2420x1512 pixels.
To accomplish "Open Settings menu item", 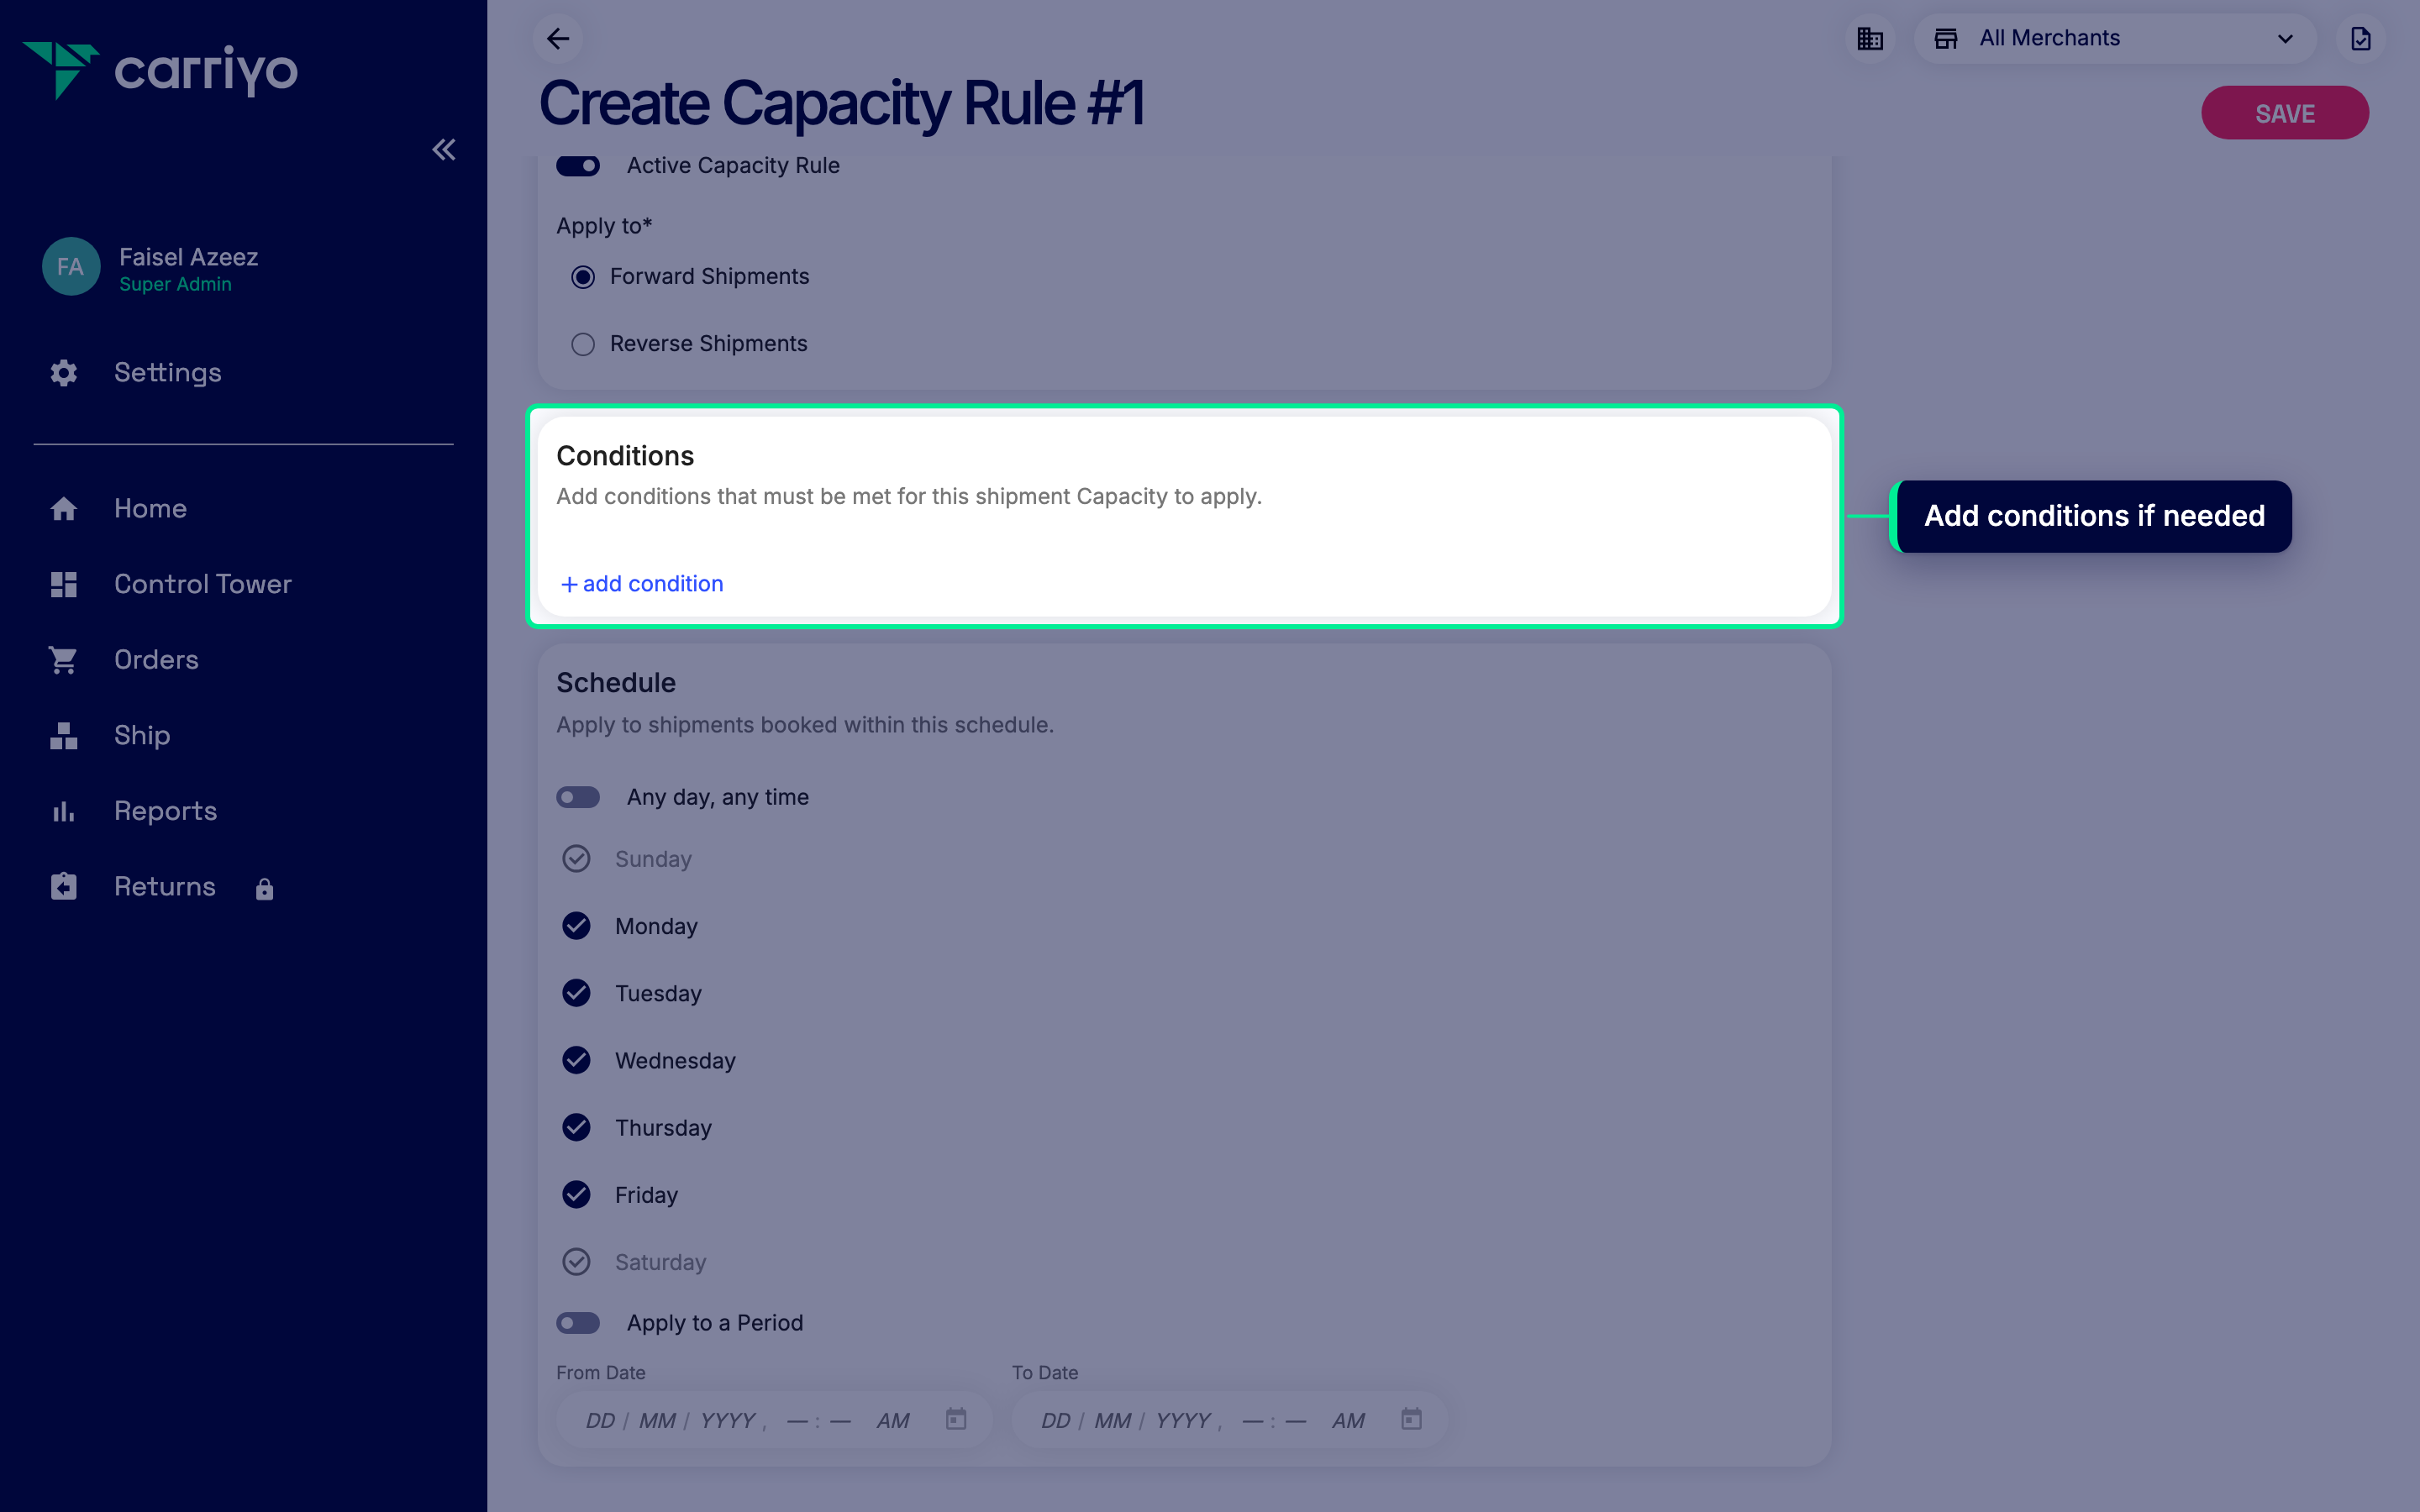I will [168, 373].
